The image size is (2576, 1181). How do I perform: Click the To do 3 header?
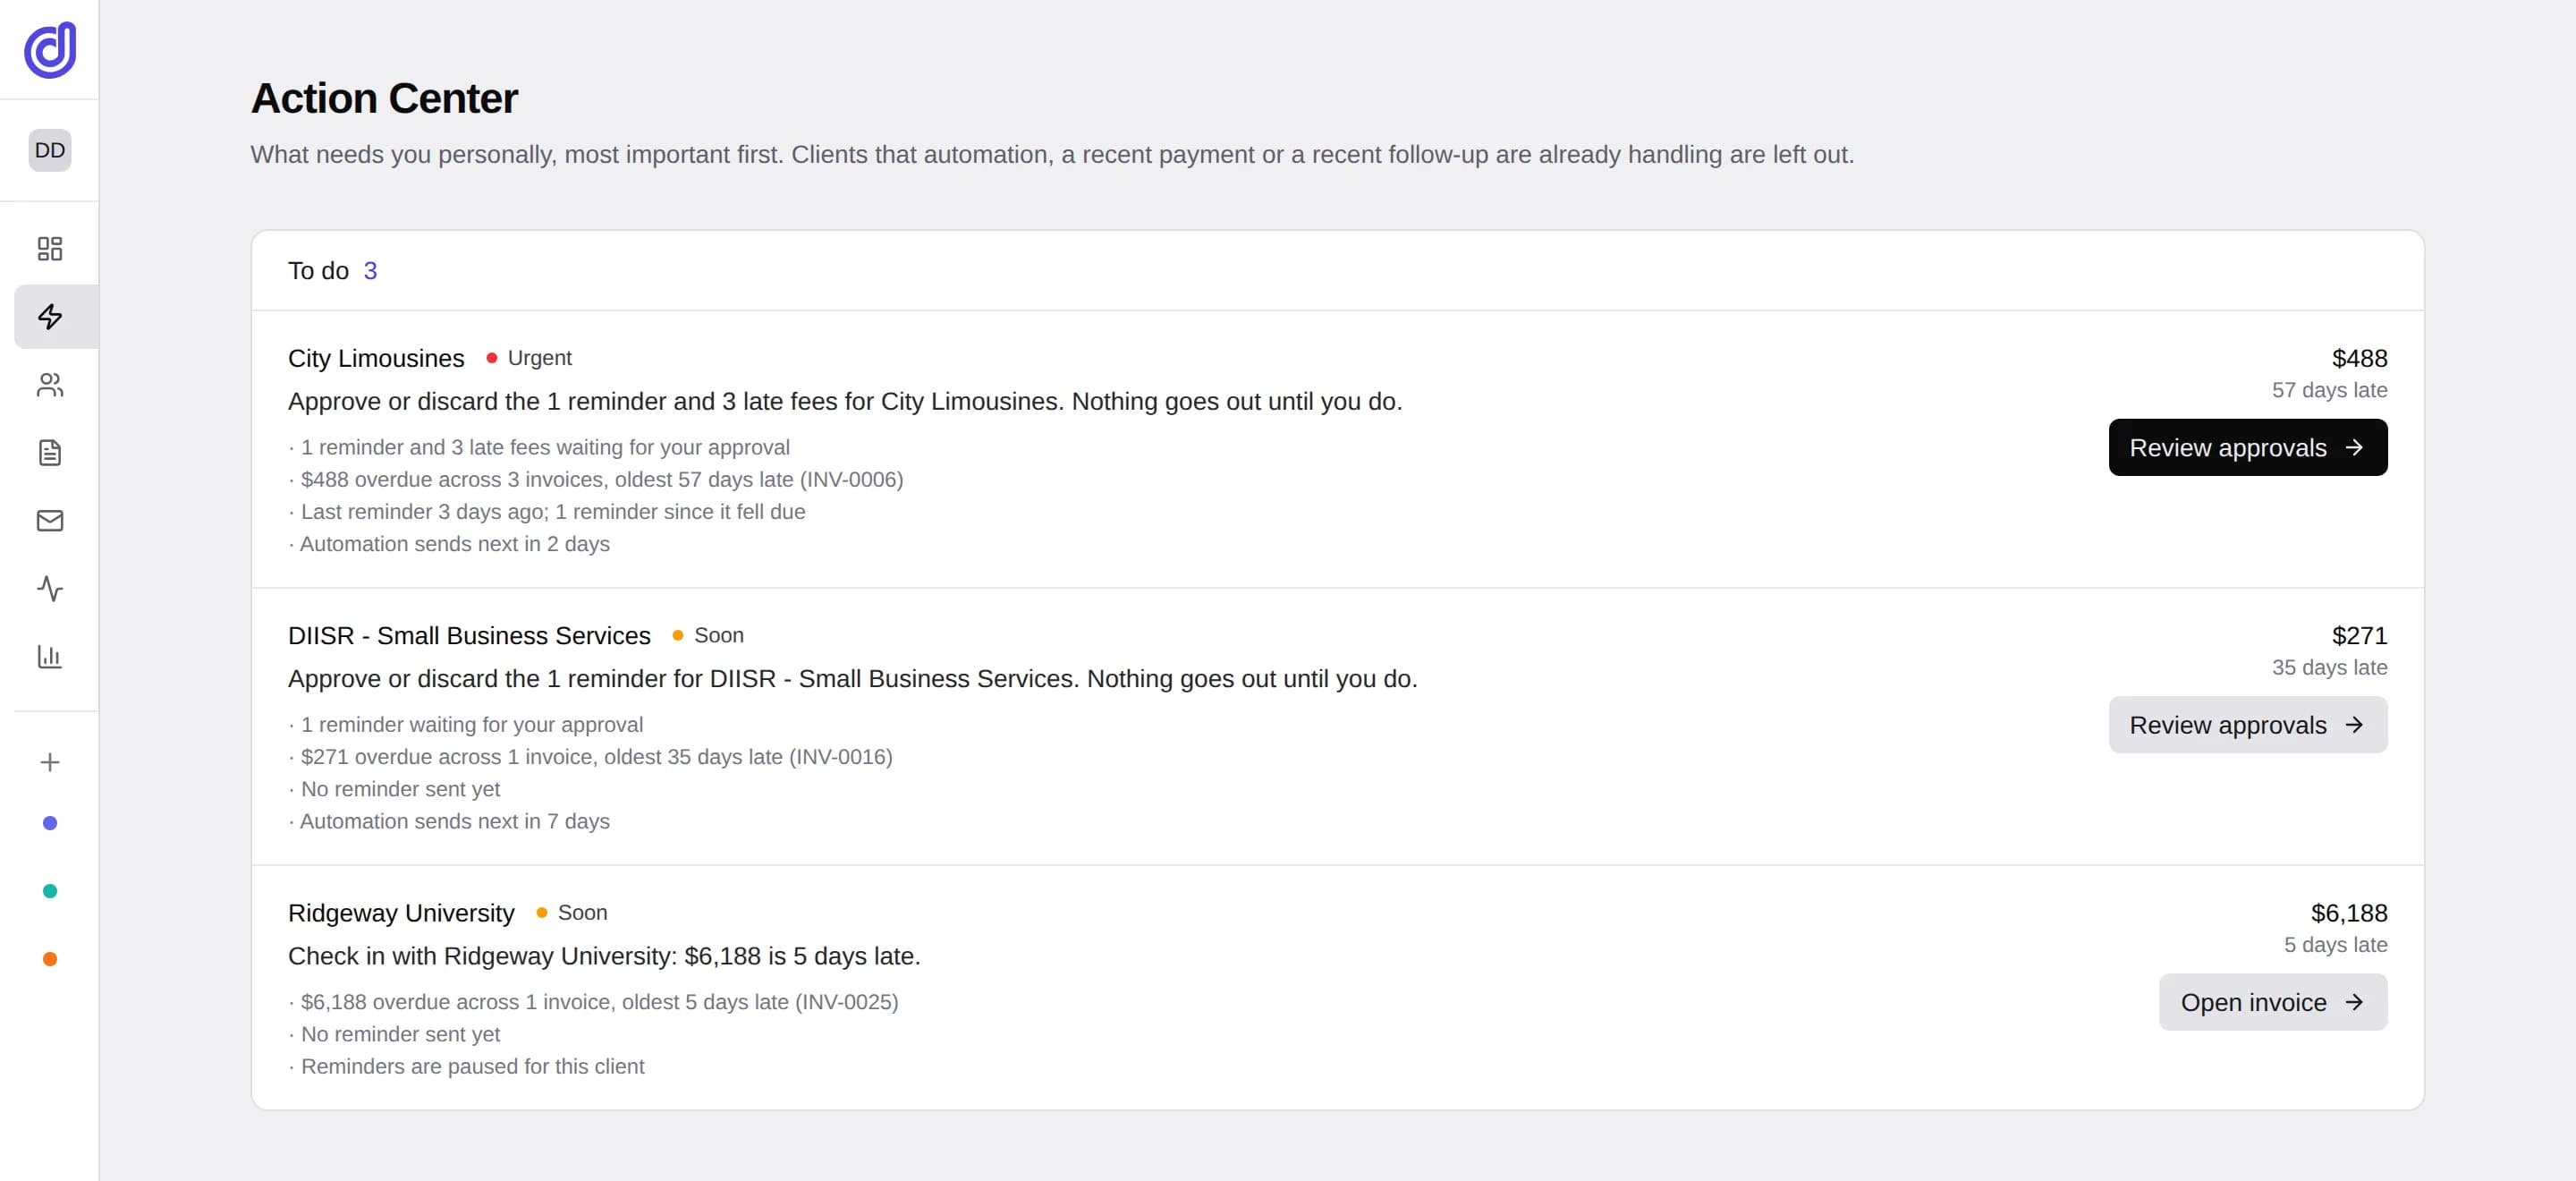(332, 271)
